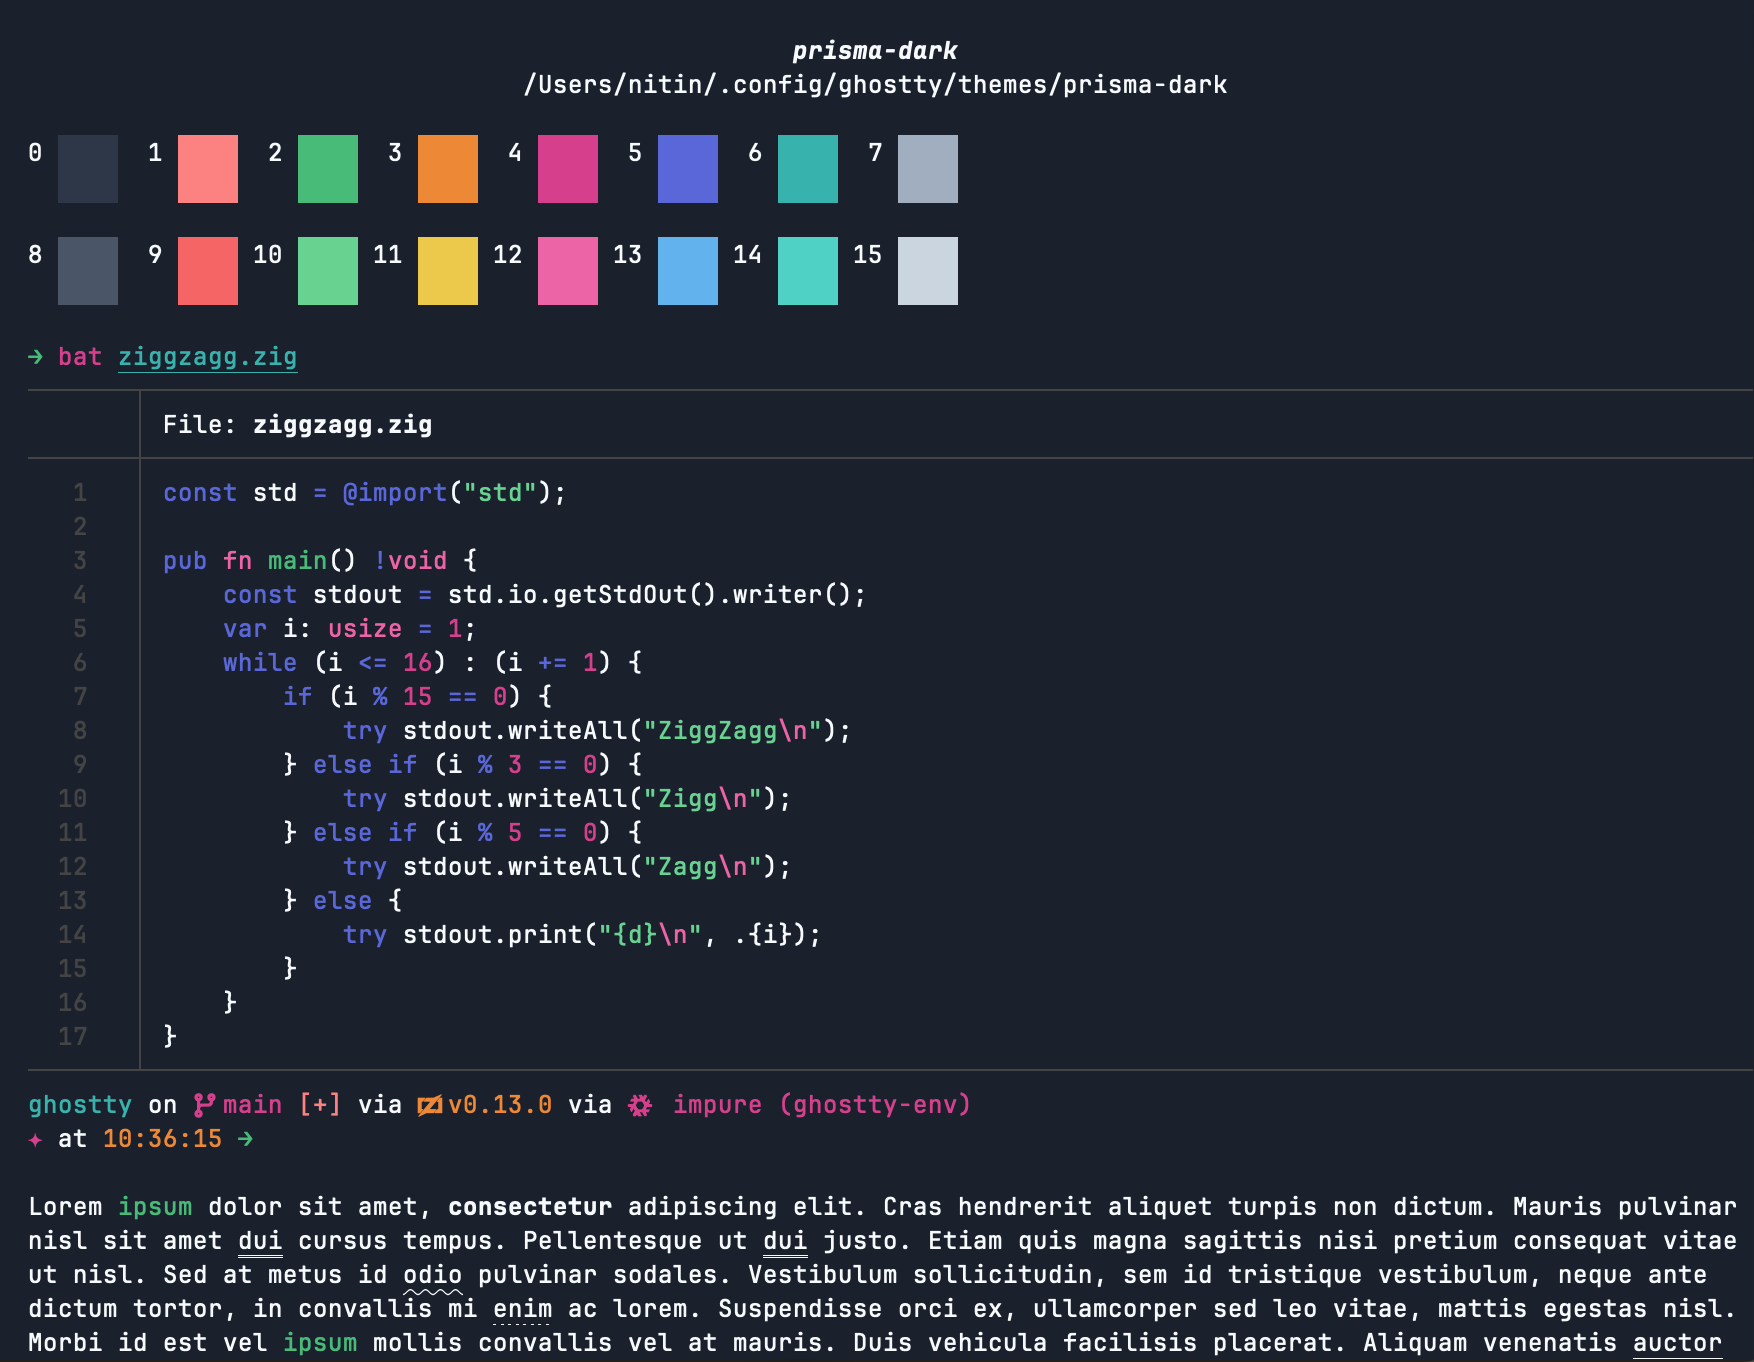Click 'stdout.print' on line 14
Image resolution: width=1754 pixels, height=1362 pixels.
[492, 935]
